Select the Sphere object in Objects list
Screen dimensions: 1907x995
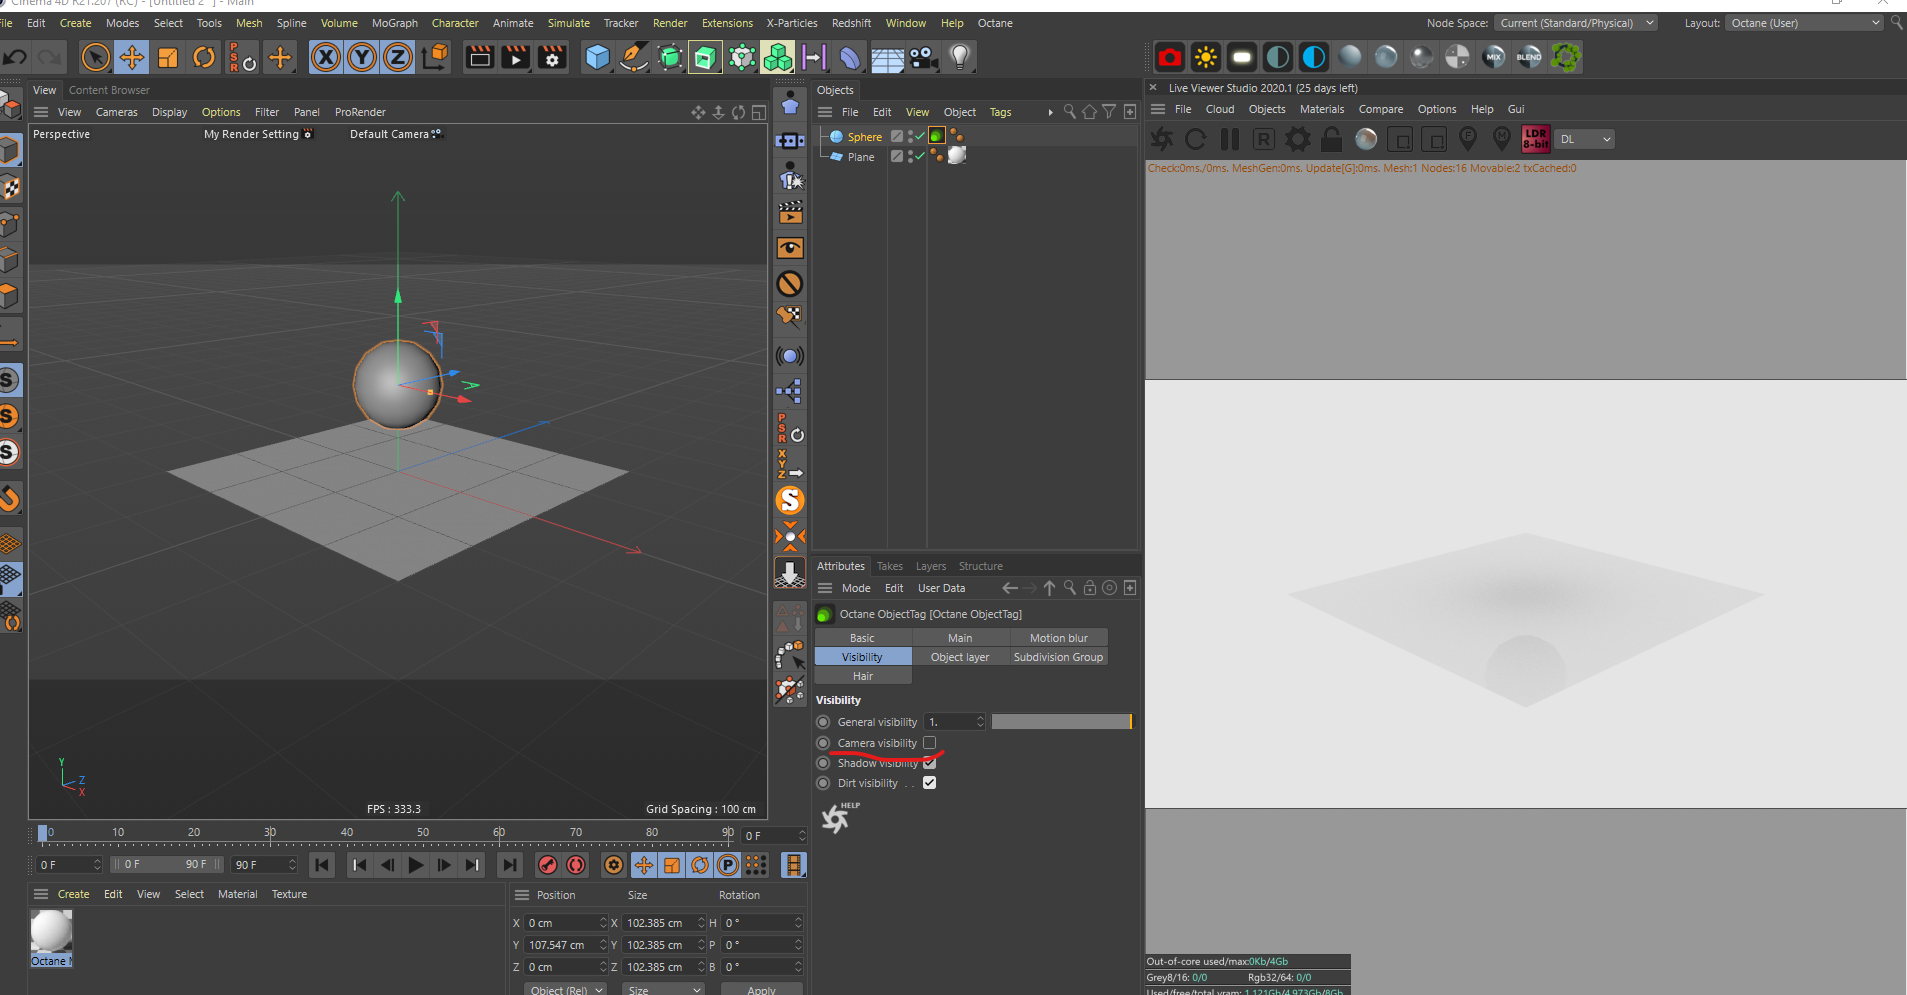pyautogui.click(x=864, y=137)
